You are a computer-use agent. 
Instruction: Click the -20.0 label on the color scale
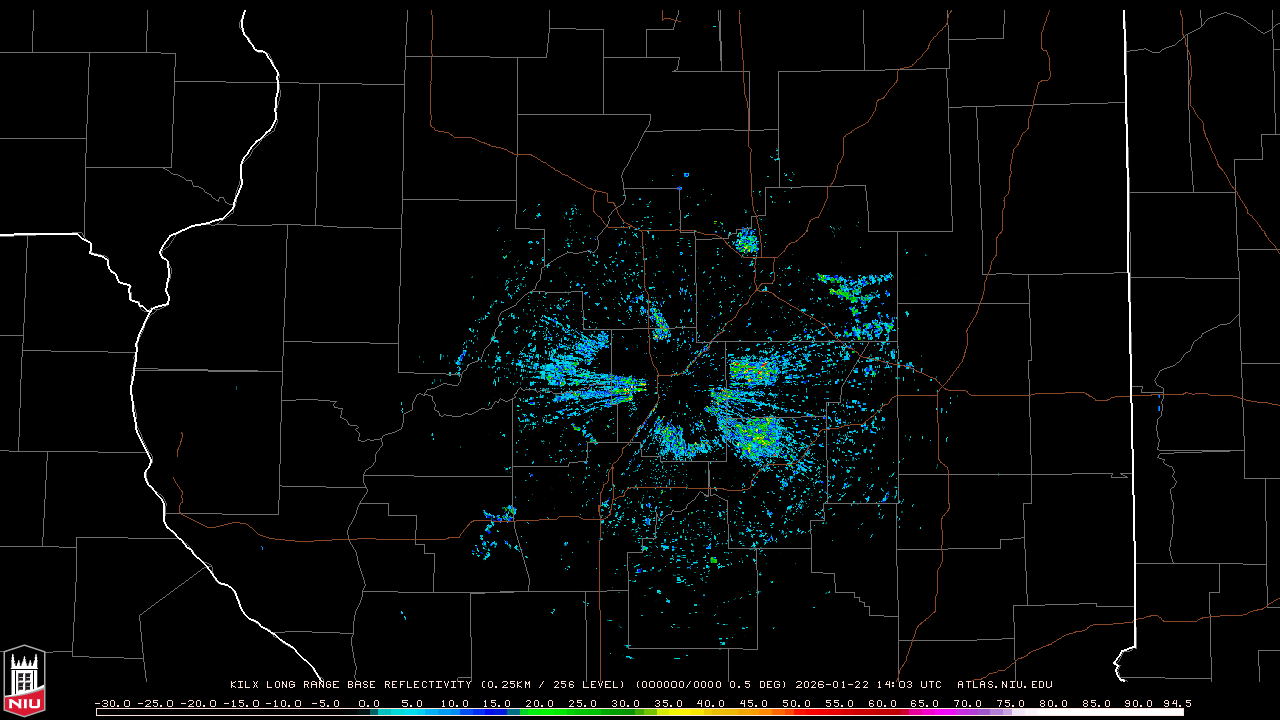click(x=199, y=703)
